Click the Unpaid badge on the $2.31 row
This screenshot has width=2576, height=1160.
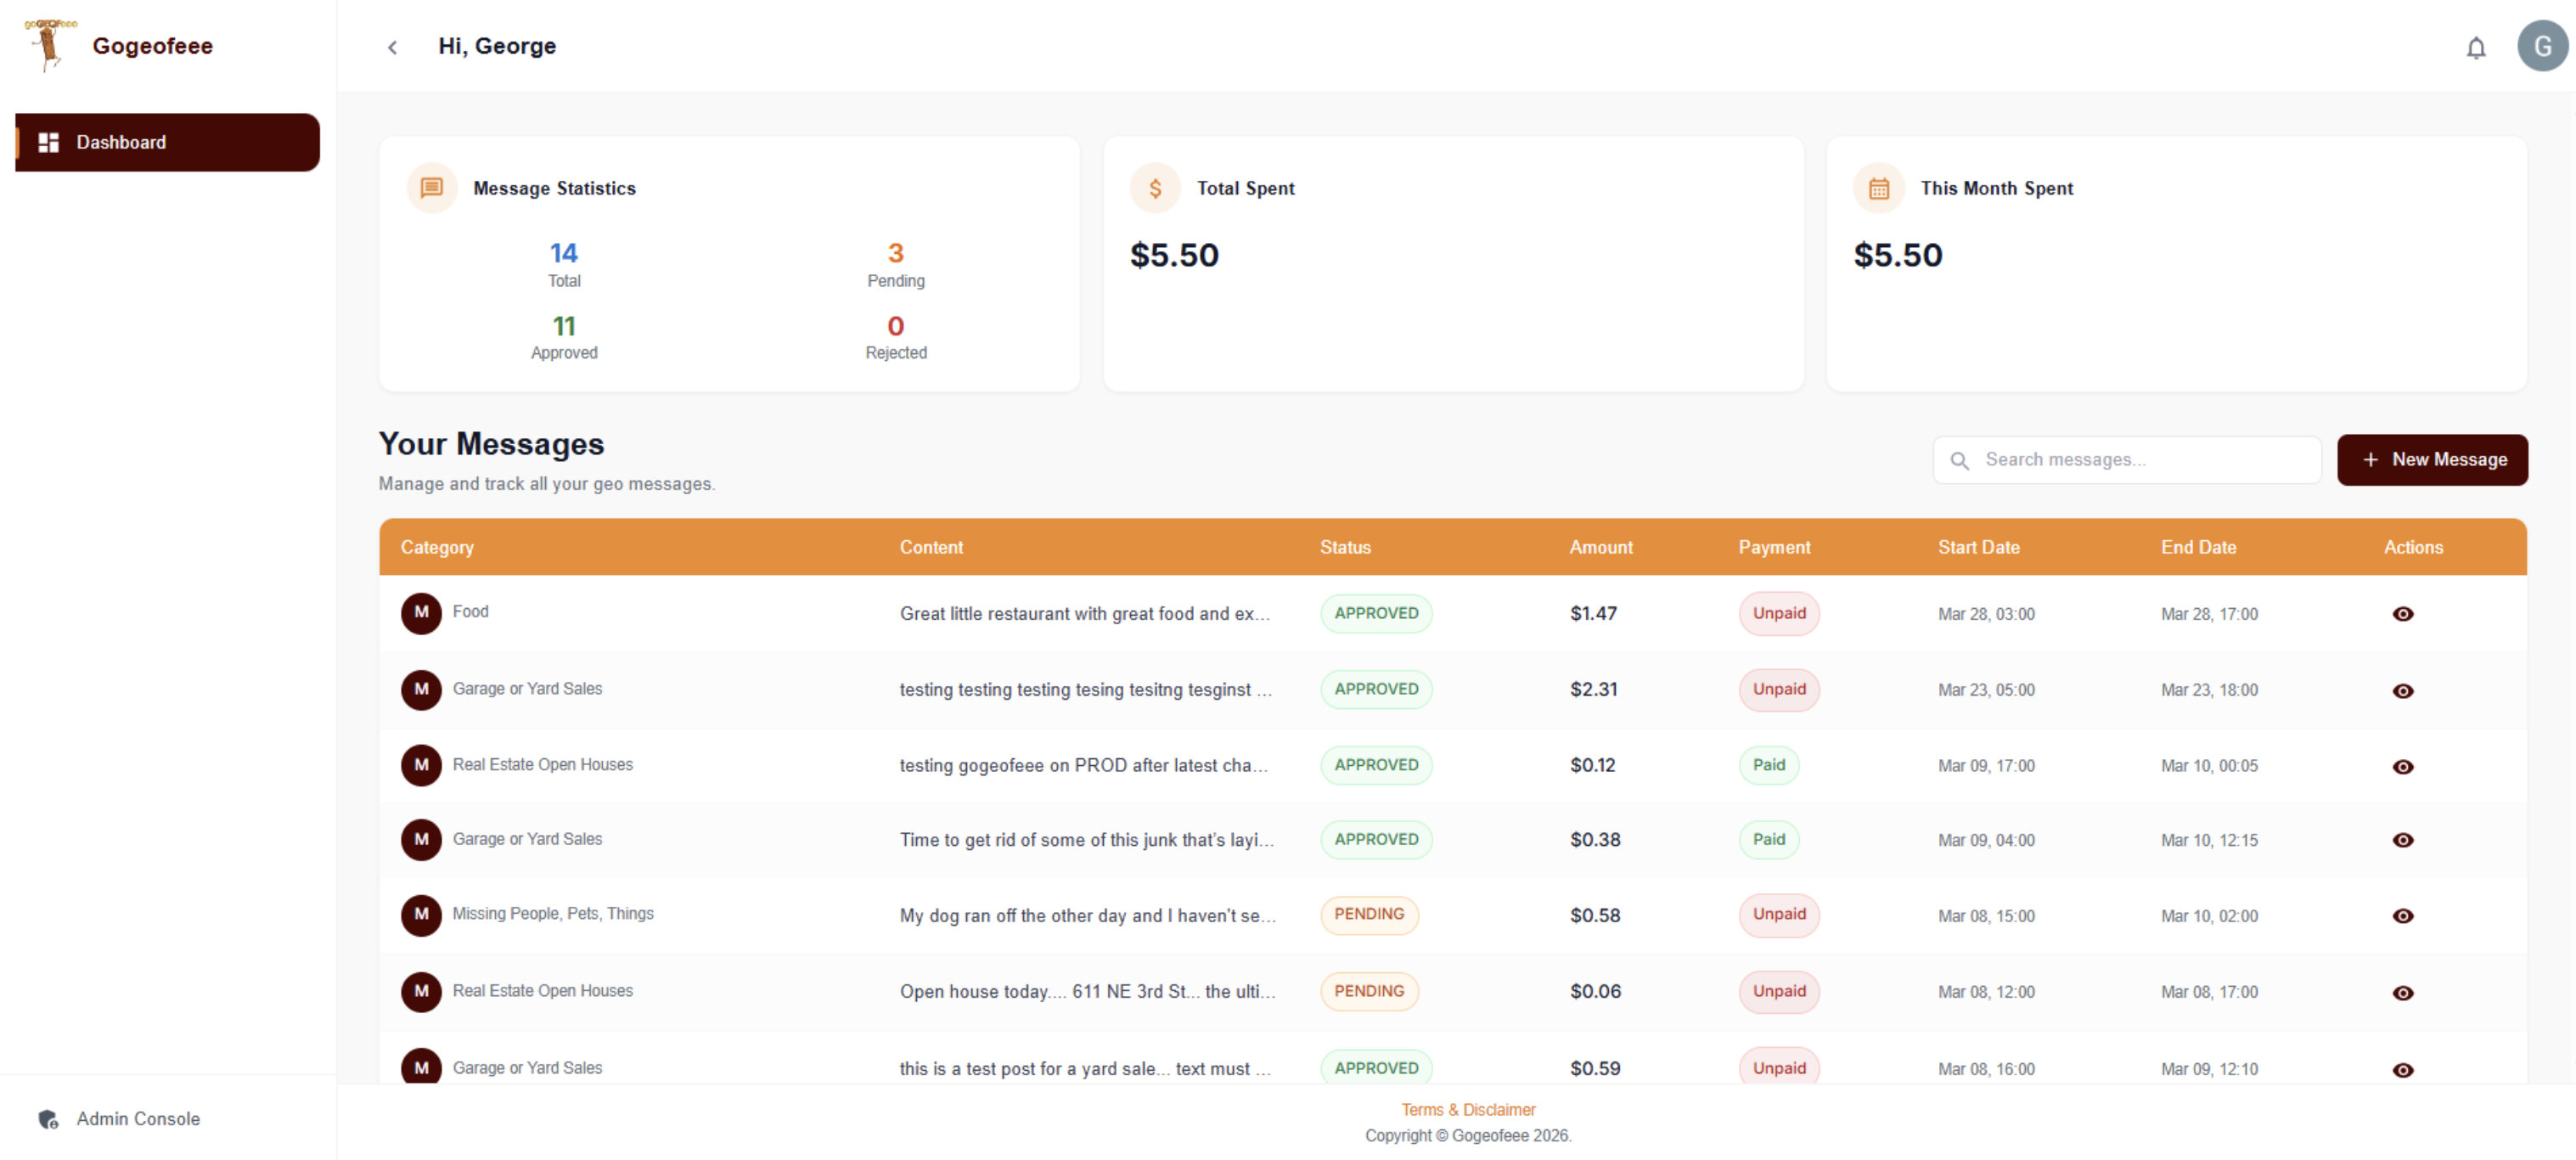coord(1778,689)
